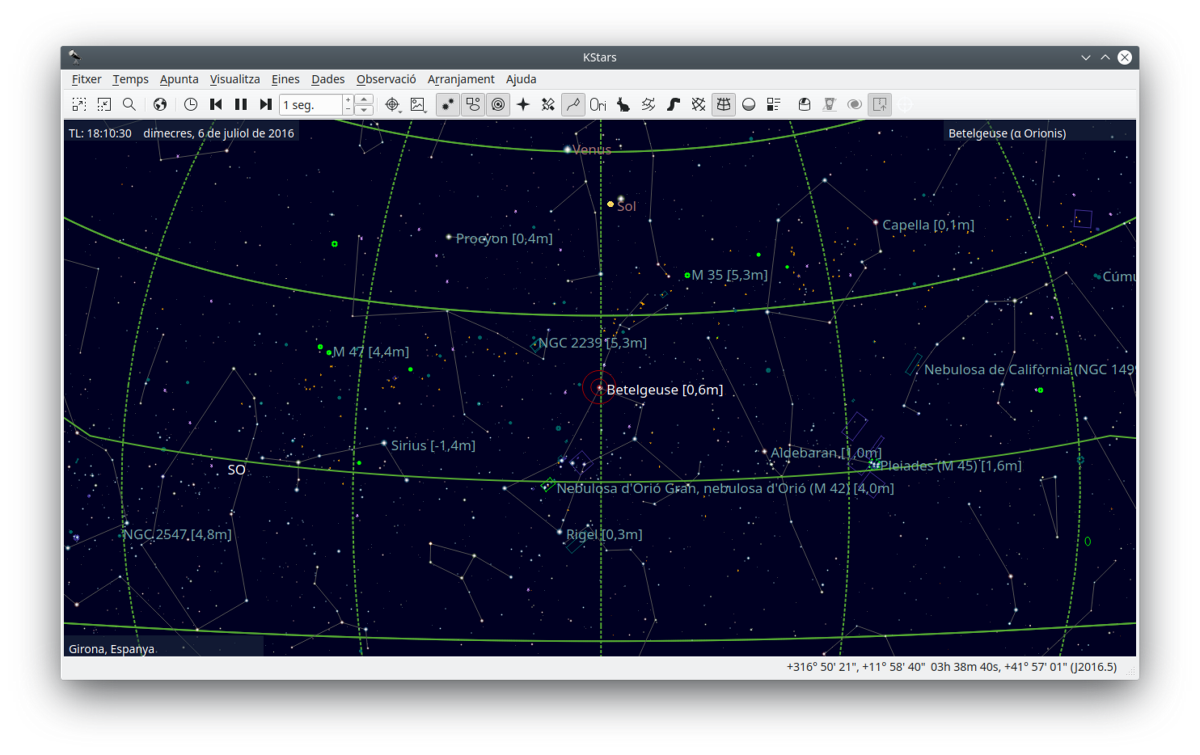This screenshot has height=755, width=1200.
Task: Open geographic location via the globe icon
Action: [160, 104]
